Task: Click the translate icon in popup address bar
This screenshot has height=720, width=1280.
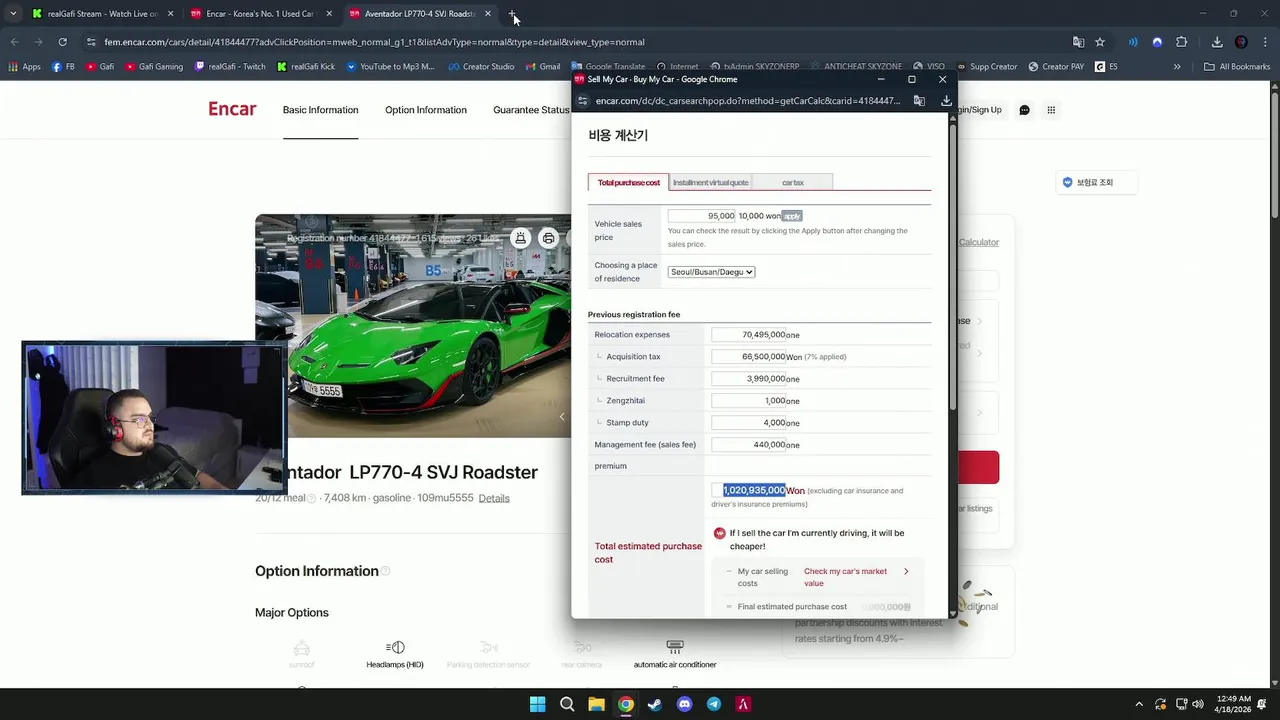Action: pyautogui.click(x=919, y=101)
